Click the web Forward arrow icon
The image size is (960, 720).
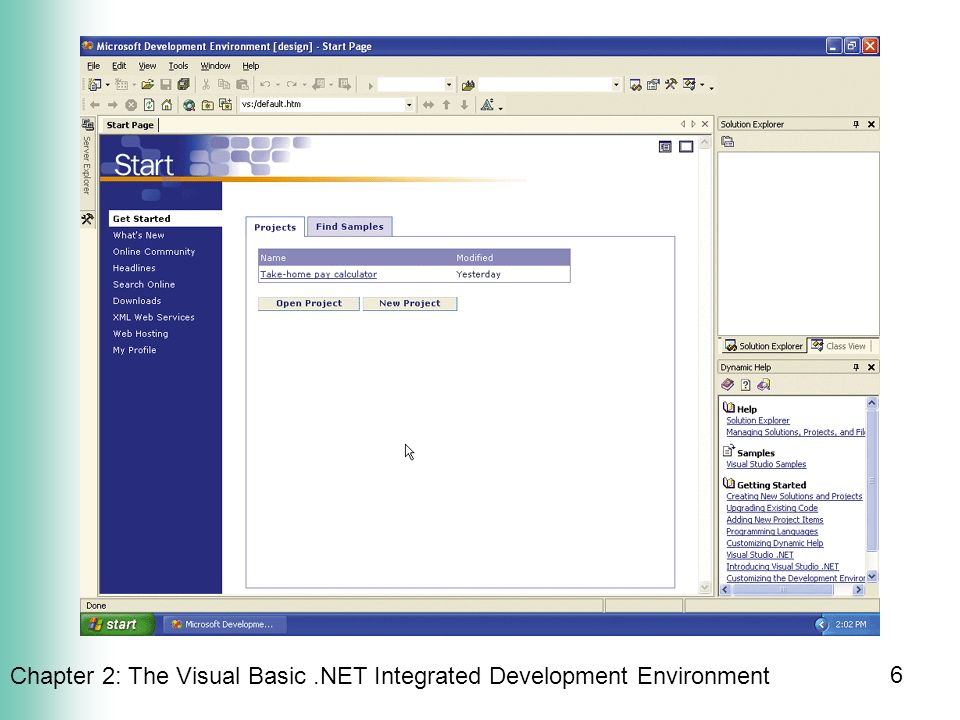[113, 105]
